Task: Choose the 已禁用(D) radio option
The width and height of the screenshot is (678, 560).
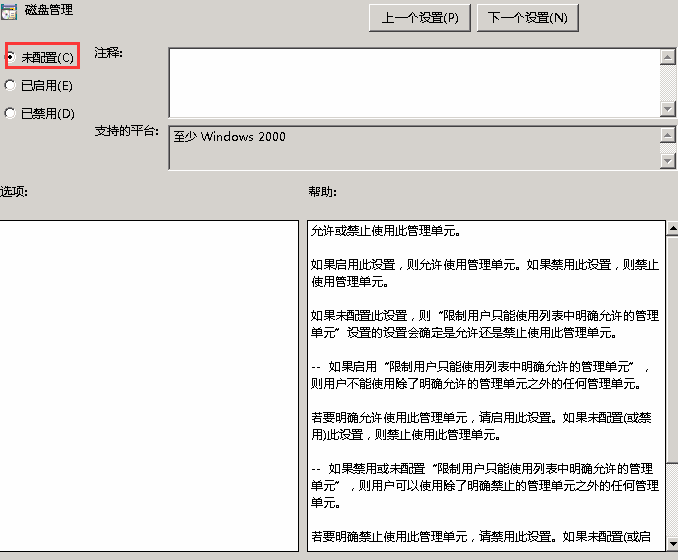Action: [11, 114]
